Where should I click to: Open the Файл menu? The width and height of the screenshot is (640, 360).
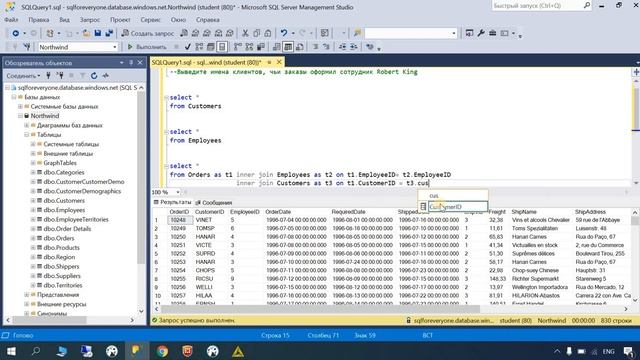(x=11, y=20)
